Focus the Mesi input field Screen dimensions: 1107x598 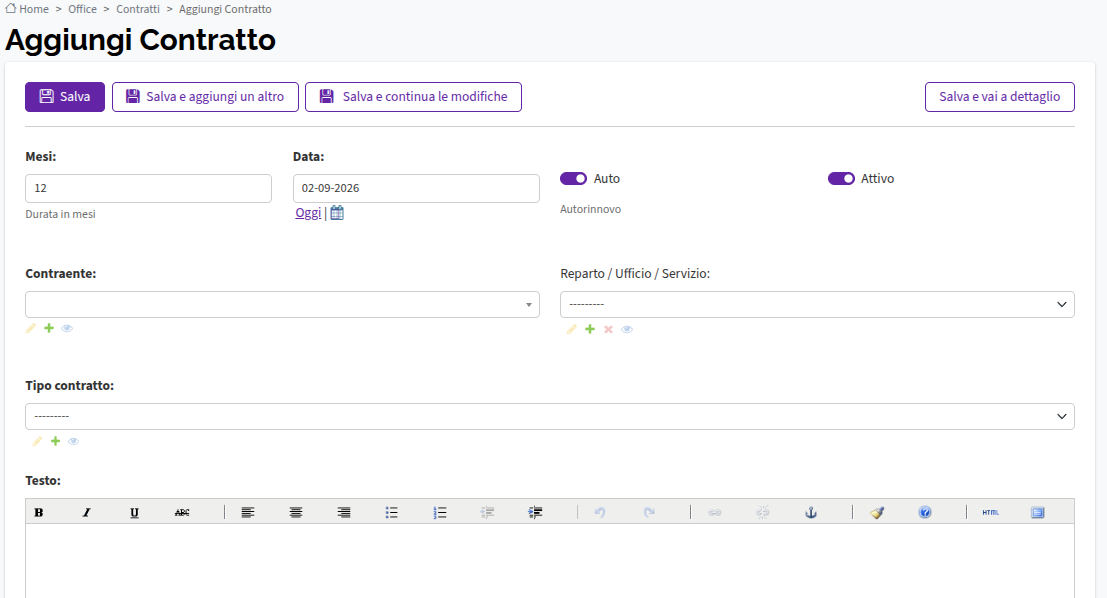click(148, 189)
